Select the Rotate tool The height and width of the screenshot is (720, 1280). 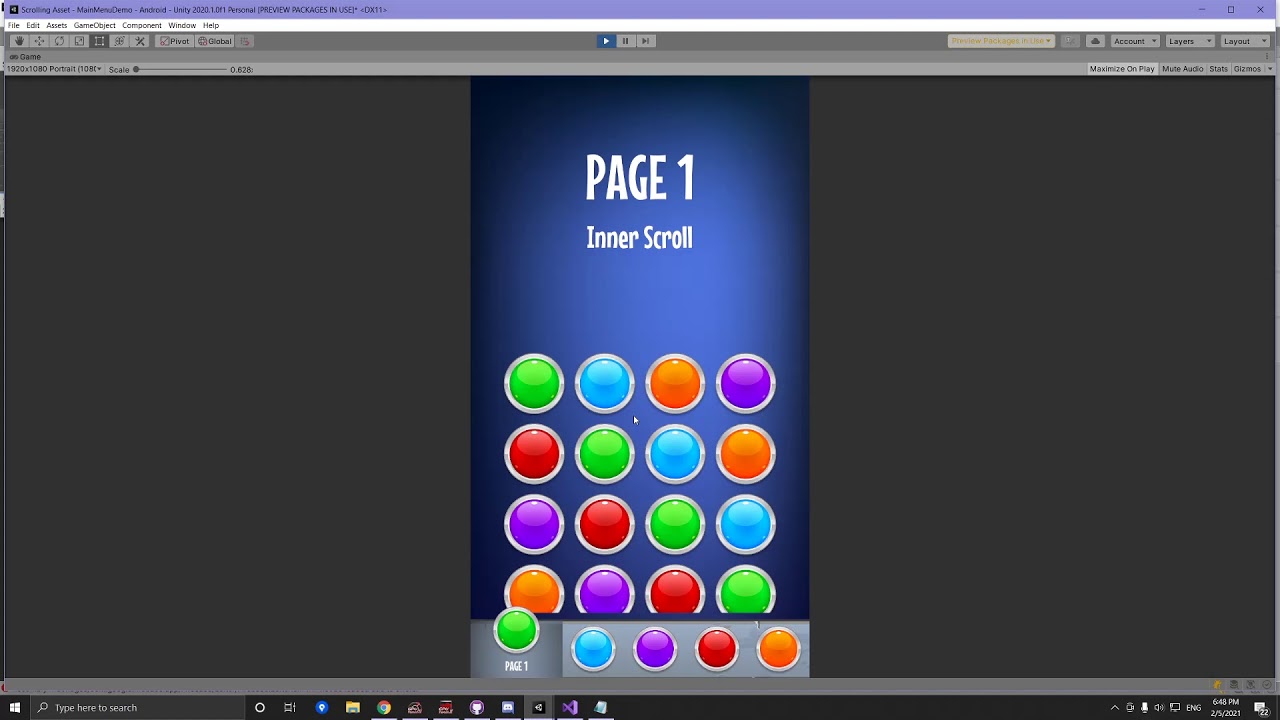click(x=59, y=41)
